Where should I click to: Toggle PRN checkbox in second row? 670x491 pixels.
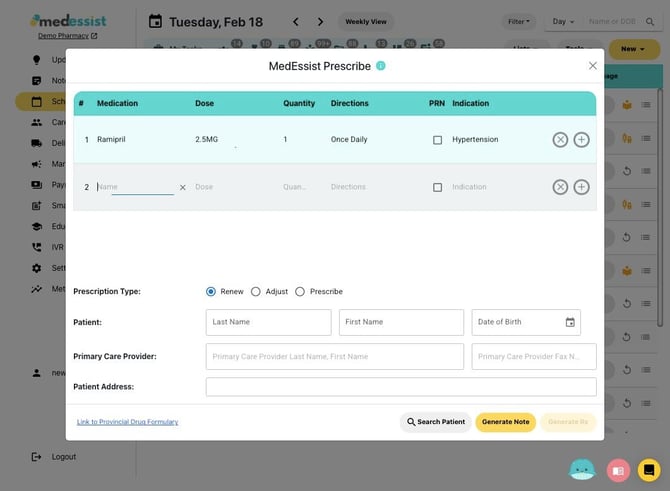[x=437, y=187]
